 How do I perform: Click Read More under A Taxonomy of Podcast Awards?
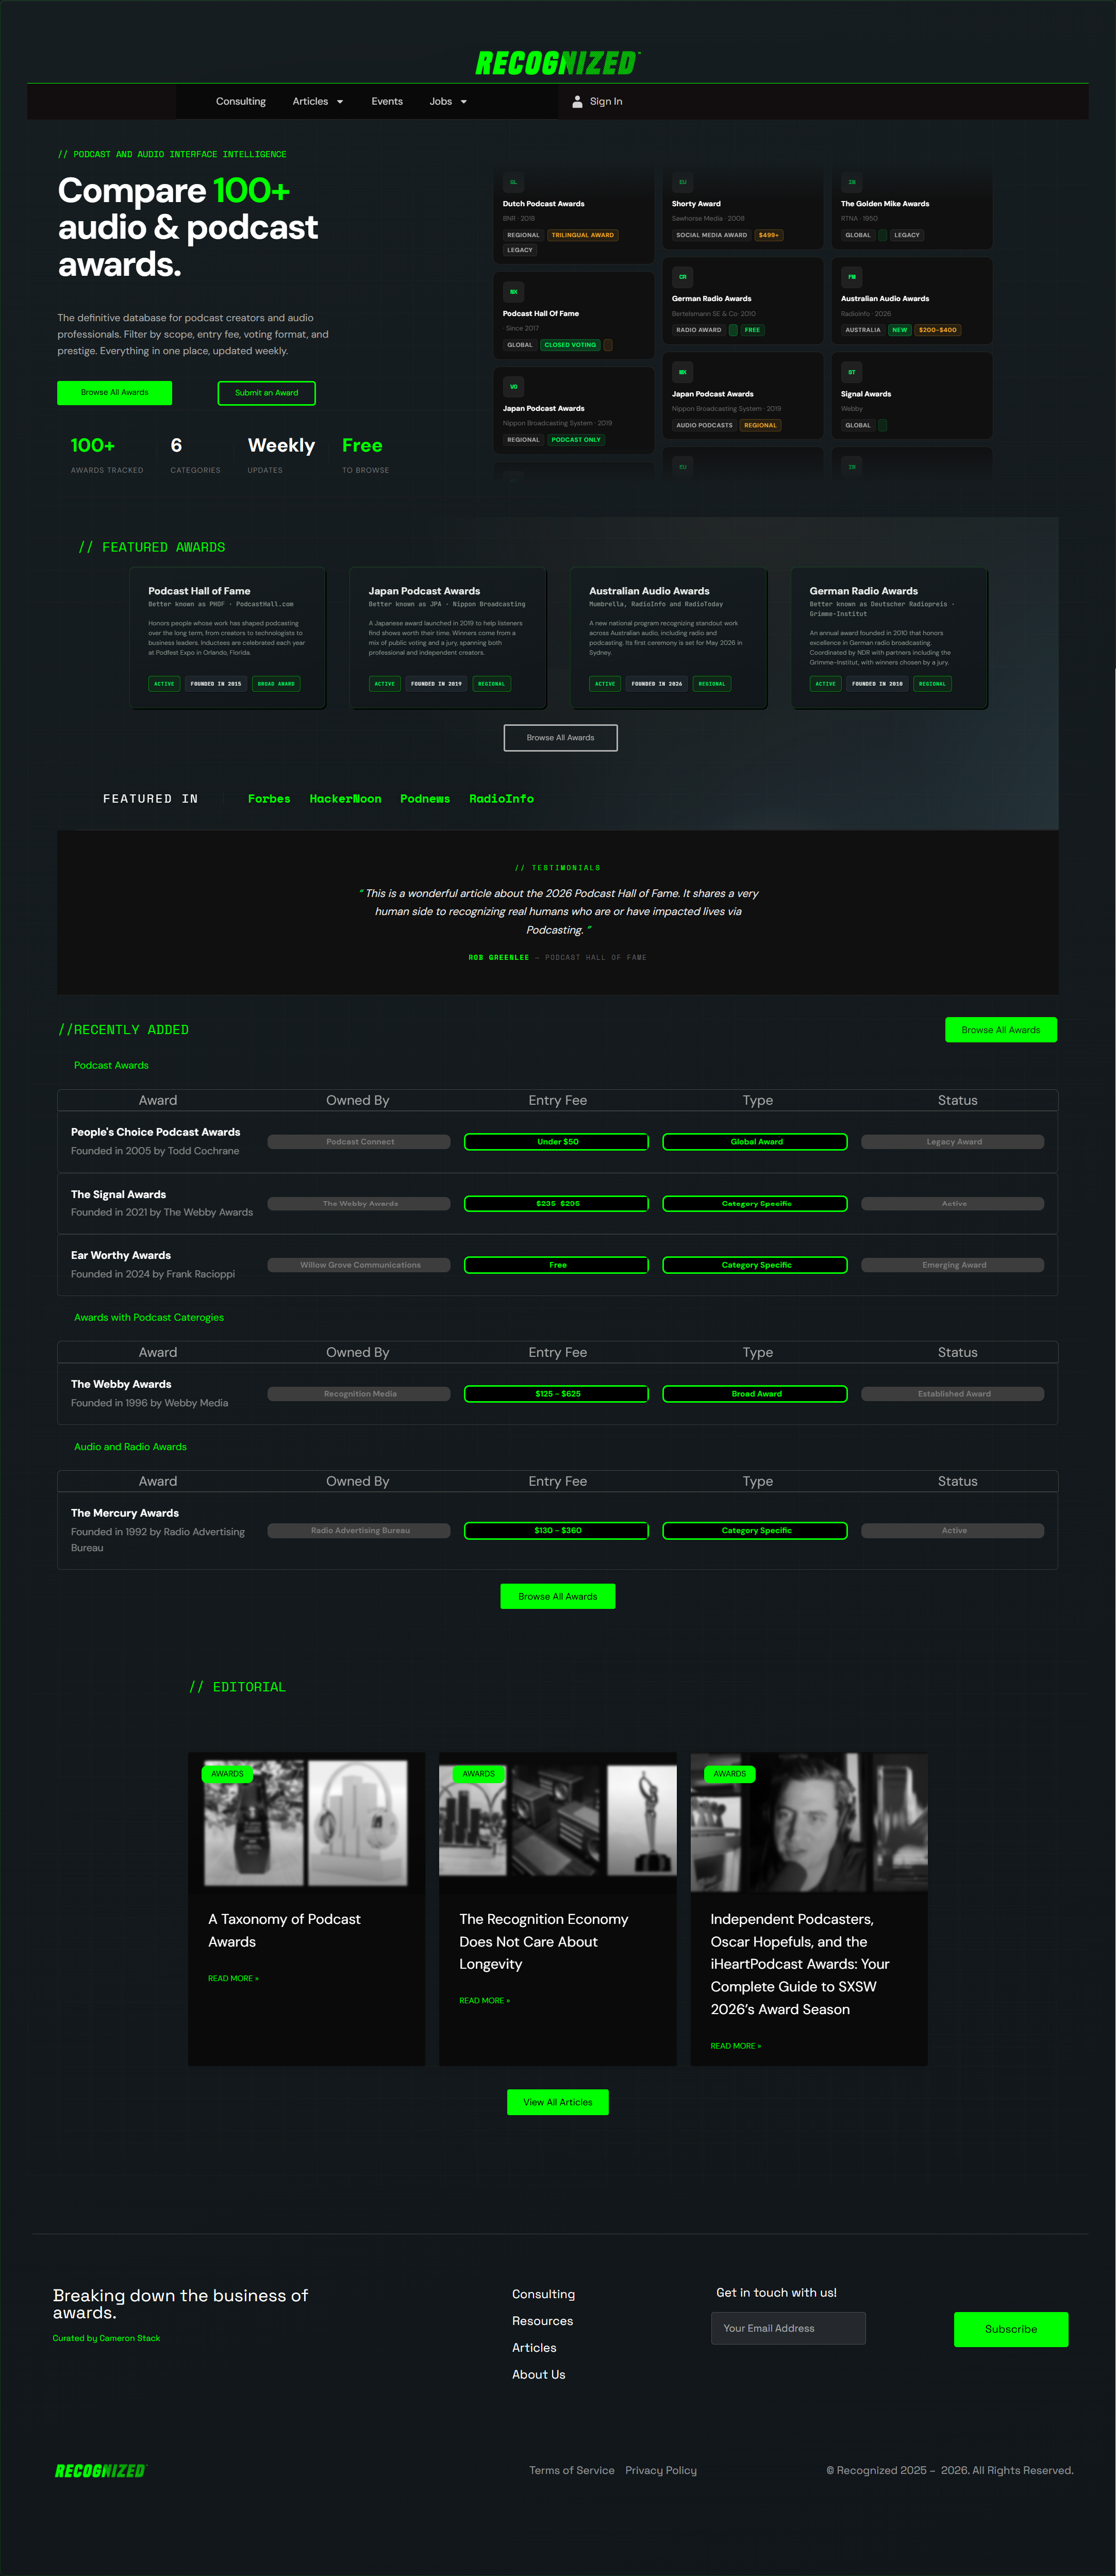pos(233,1978)
